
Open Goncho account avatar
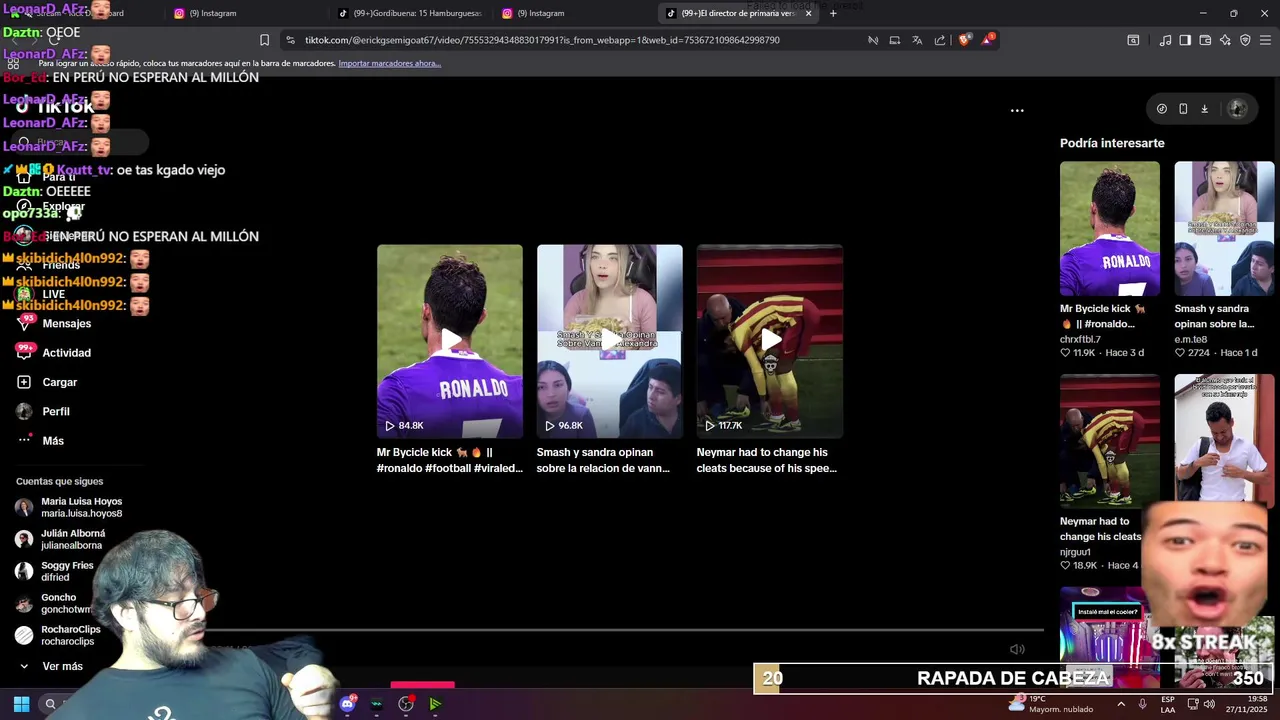24,603
